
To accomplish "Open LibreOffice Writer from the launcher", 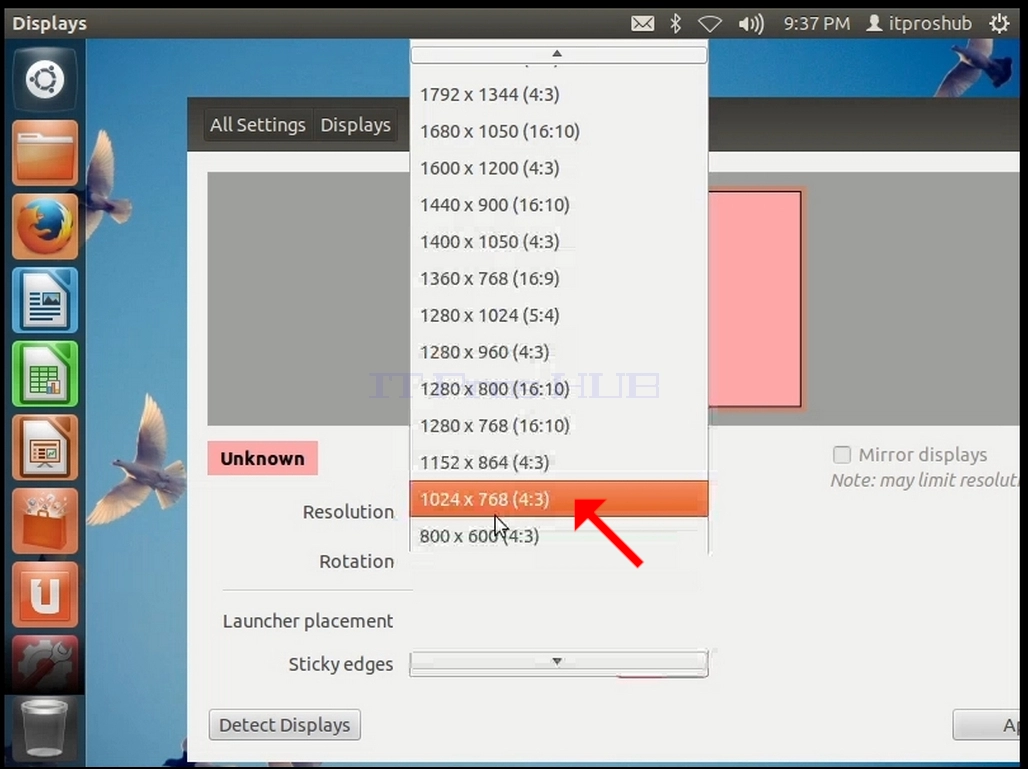I will 45,300.
